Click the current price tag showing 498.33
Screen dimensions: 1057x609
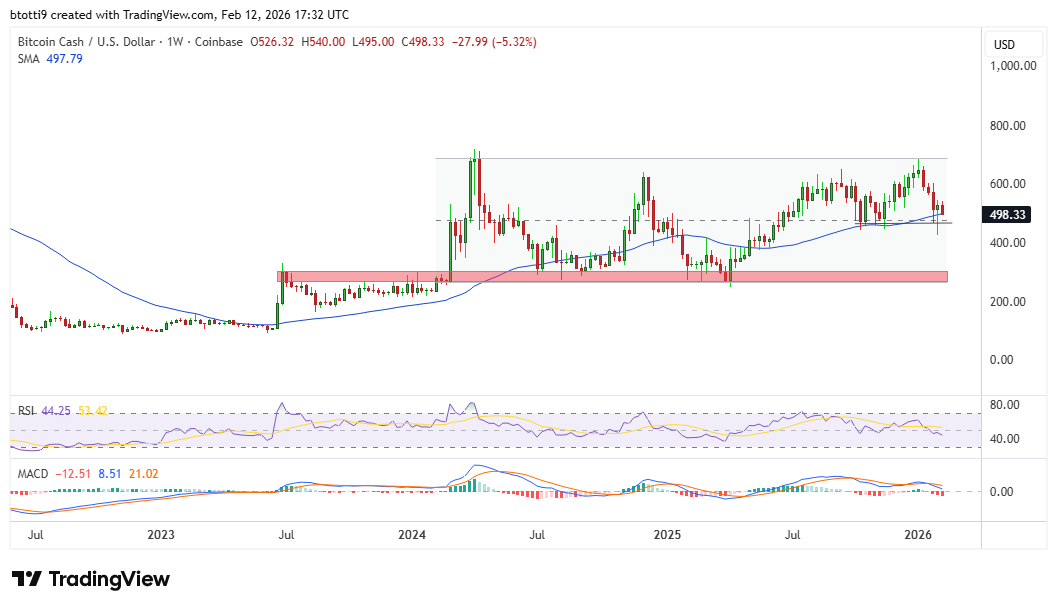pyautogui.click(x=1005, y=214)
